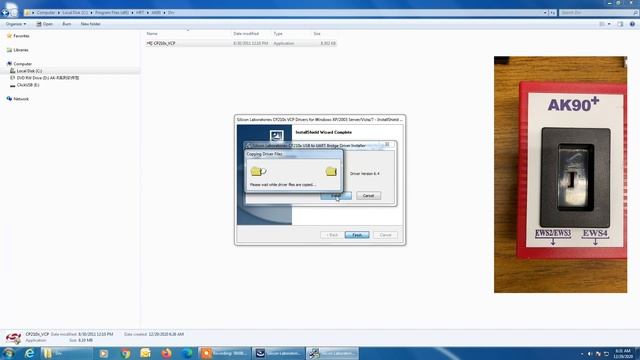Launch Google Chrome from the taskbar
640x360 pixels.
[125, 353]
